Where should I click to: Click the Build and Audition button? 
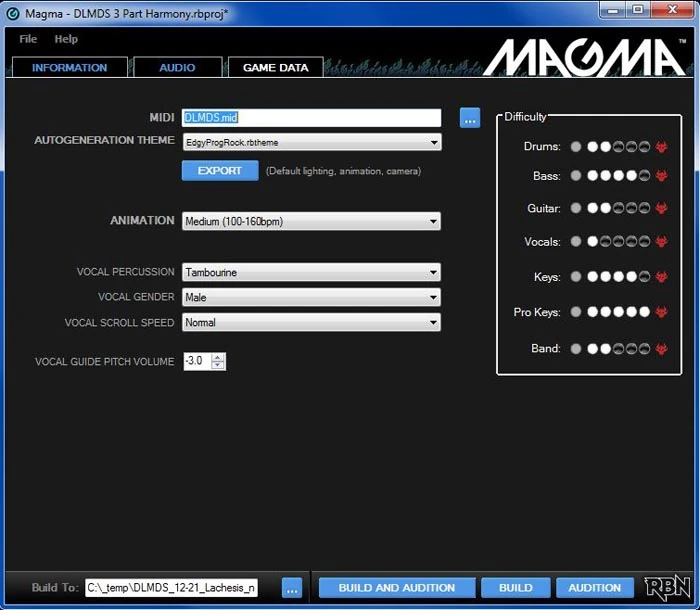point(396,588)
